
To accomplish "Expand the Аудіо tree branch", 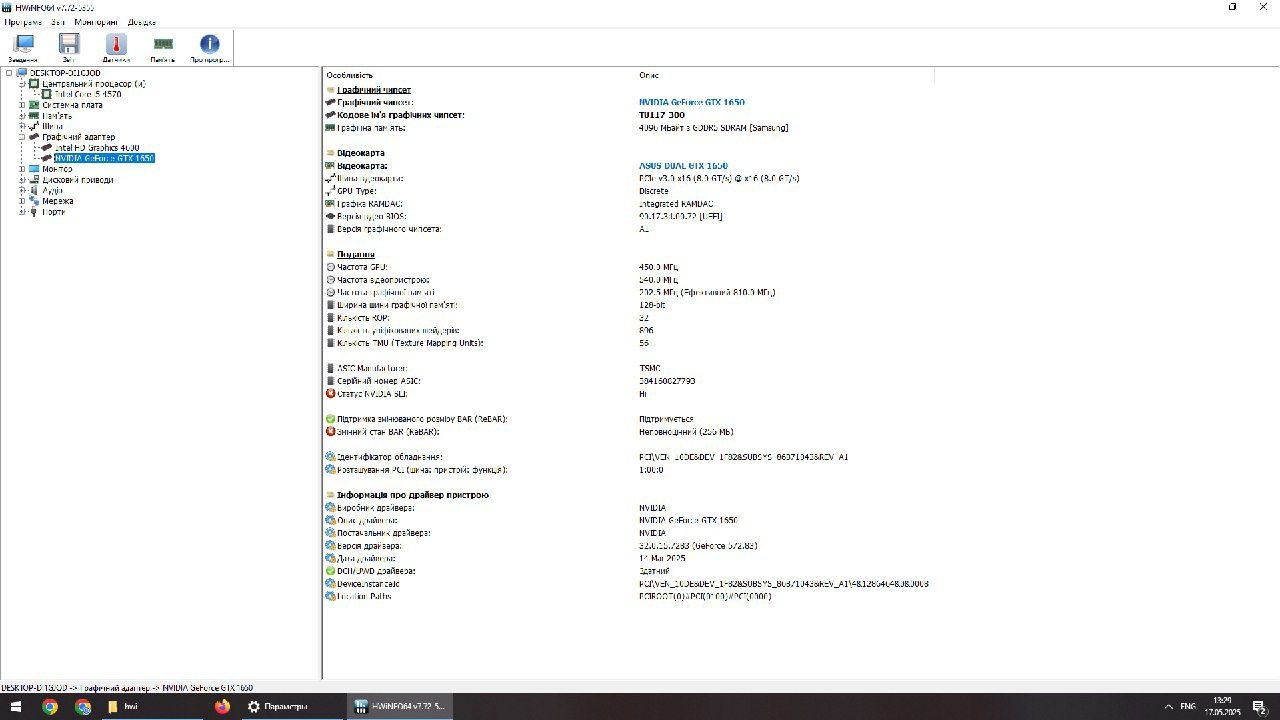I will click(21, 190).
